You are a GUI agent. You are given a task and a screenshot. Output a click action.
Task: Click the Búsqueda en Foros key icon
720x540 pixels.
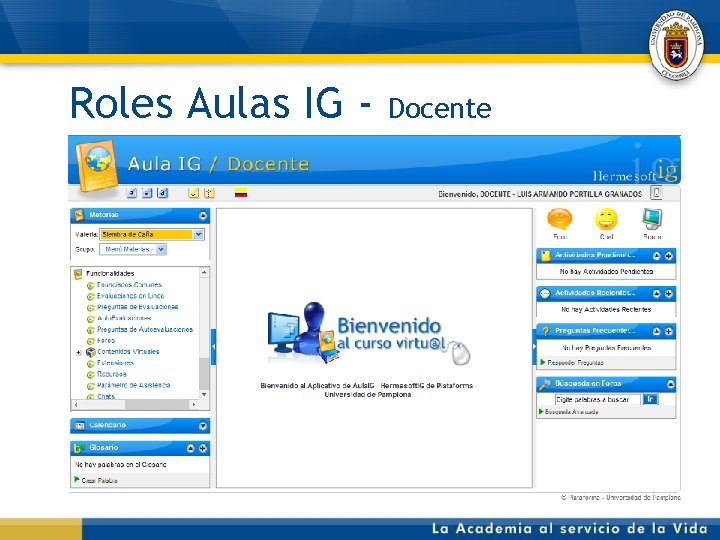pyautogui.click(x=545, y=384)
